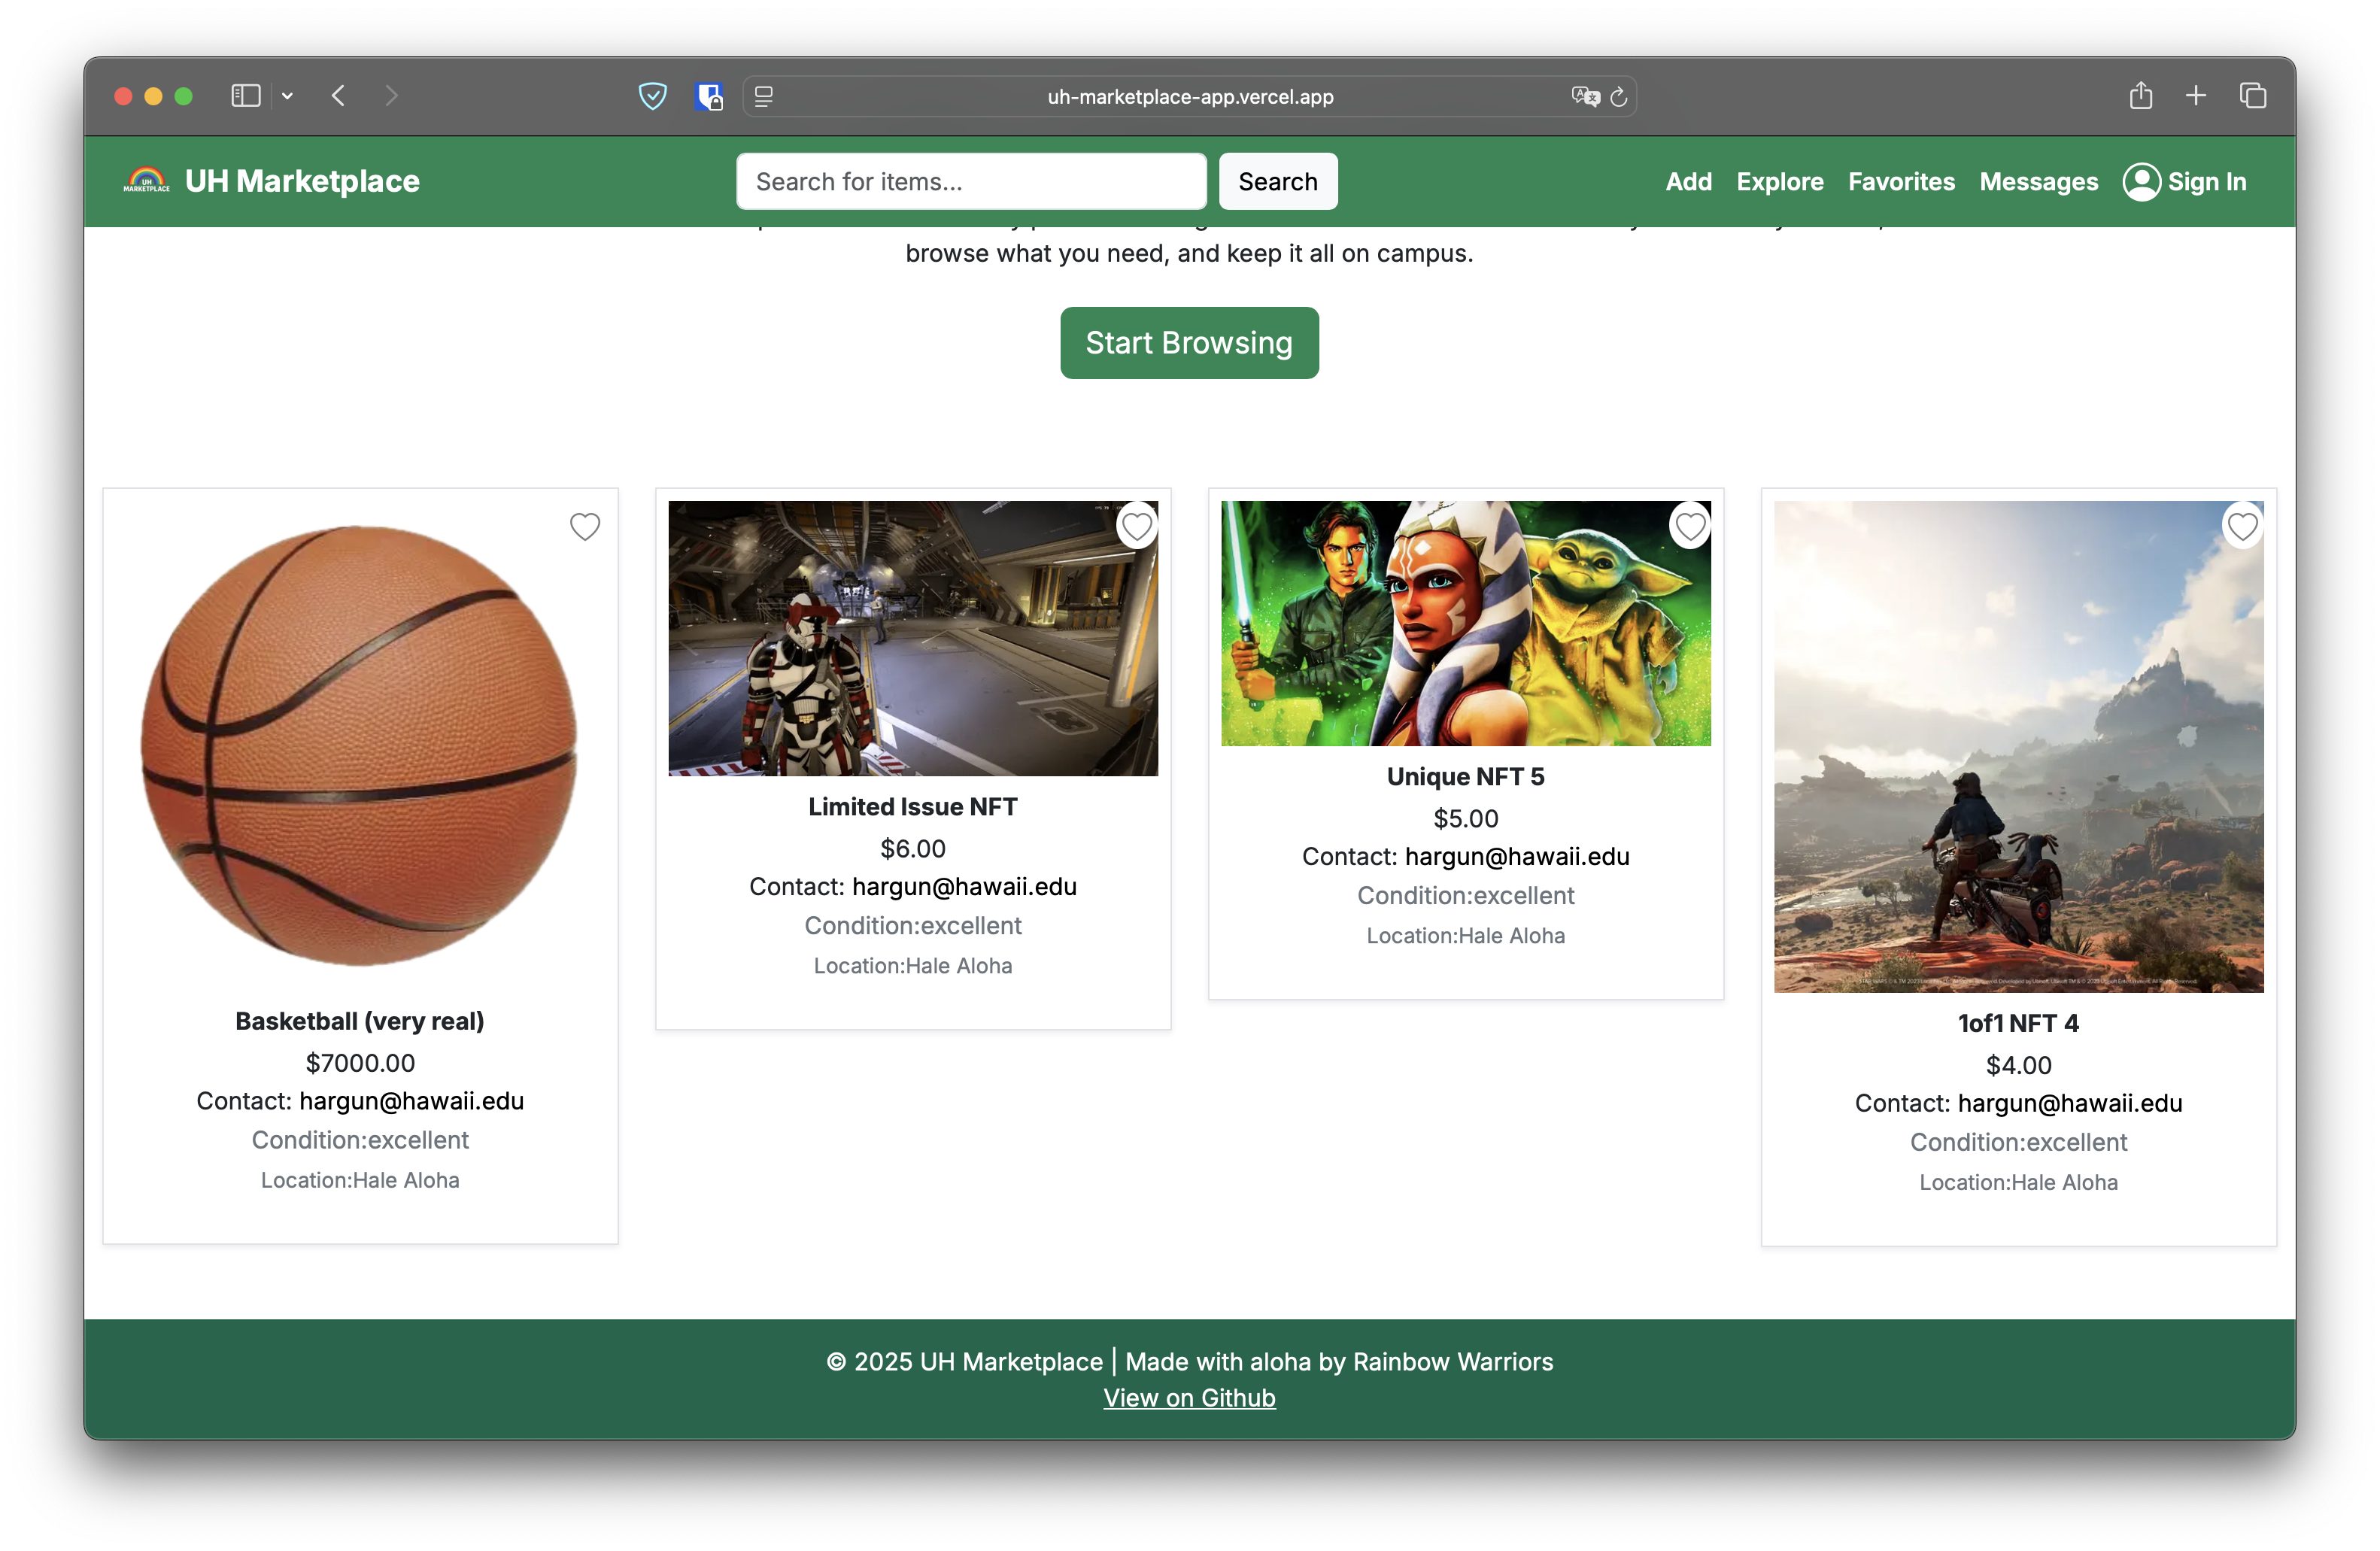This screenshot has width=2380, height=1551.
Task: Click the UH Marketplace brand title
Action: pos(302,181)
